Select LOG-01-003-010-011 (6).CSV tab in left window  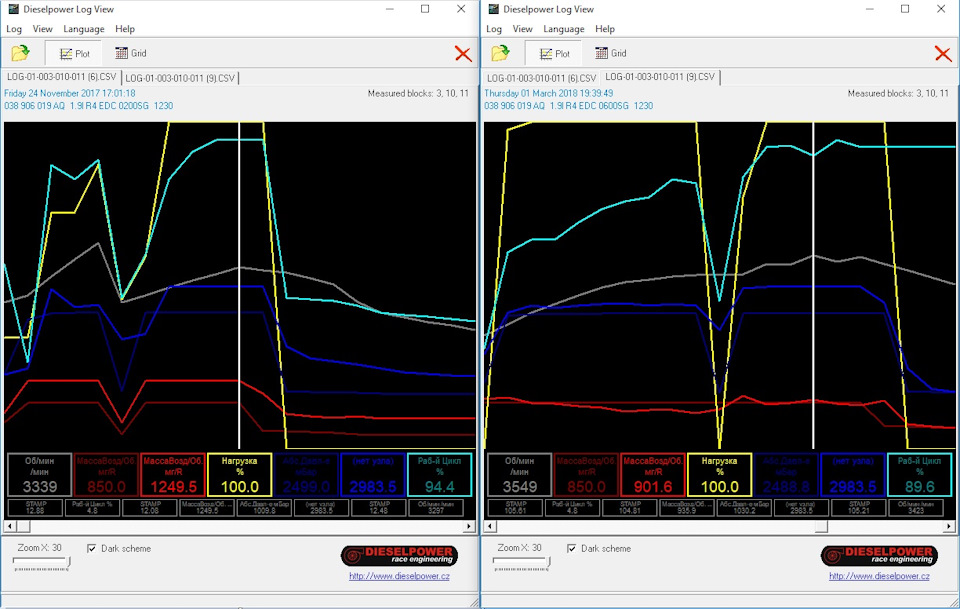(61, 77)
